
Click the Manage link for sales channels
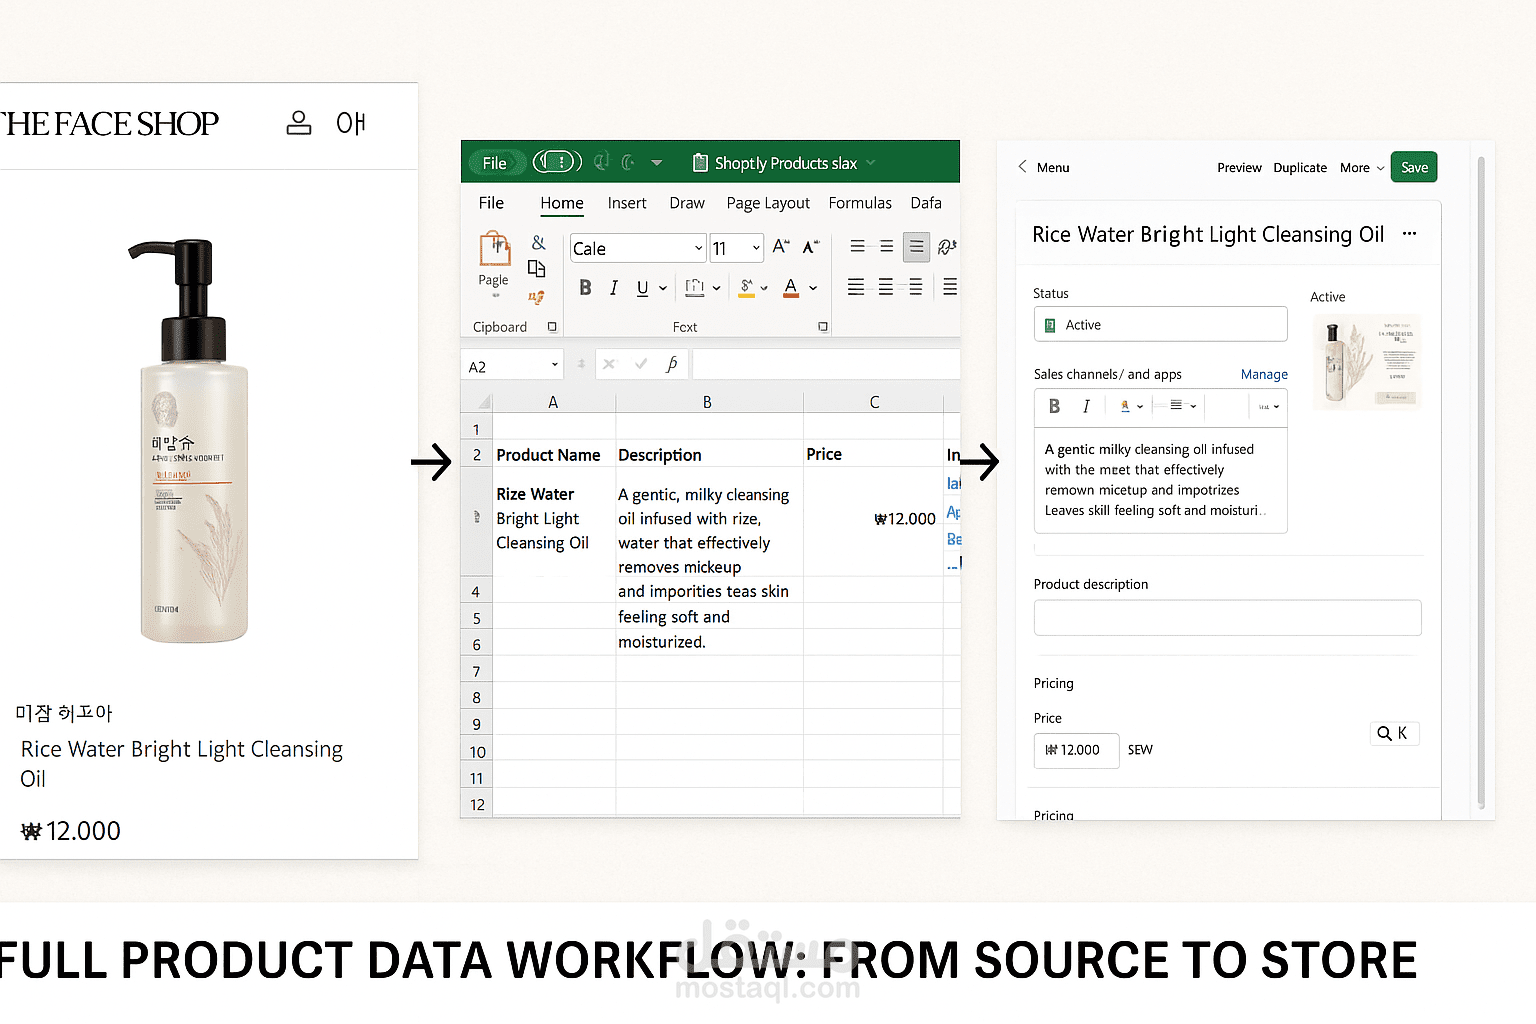pyautogui.click(x=1264, y=374)
